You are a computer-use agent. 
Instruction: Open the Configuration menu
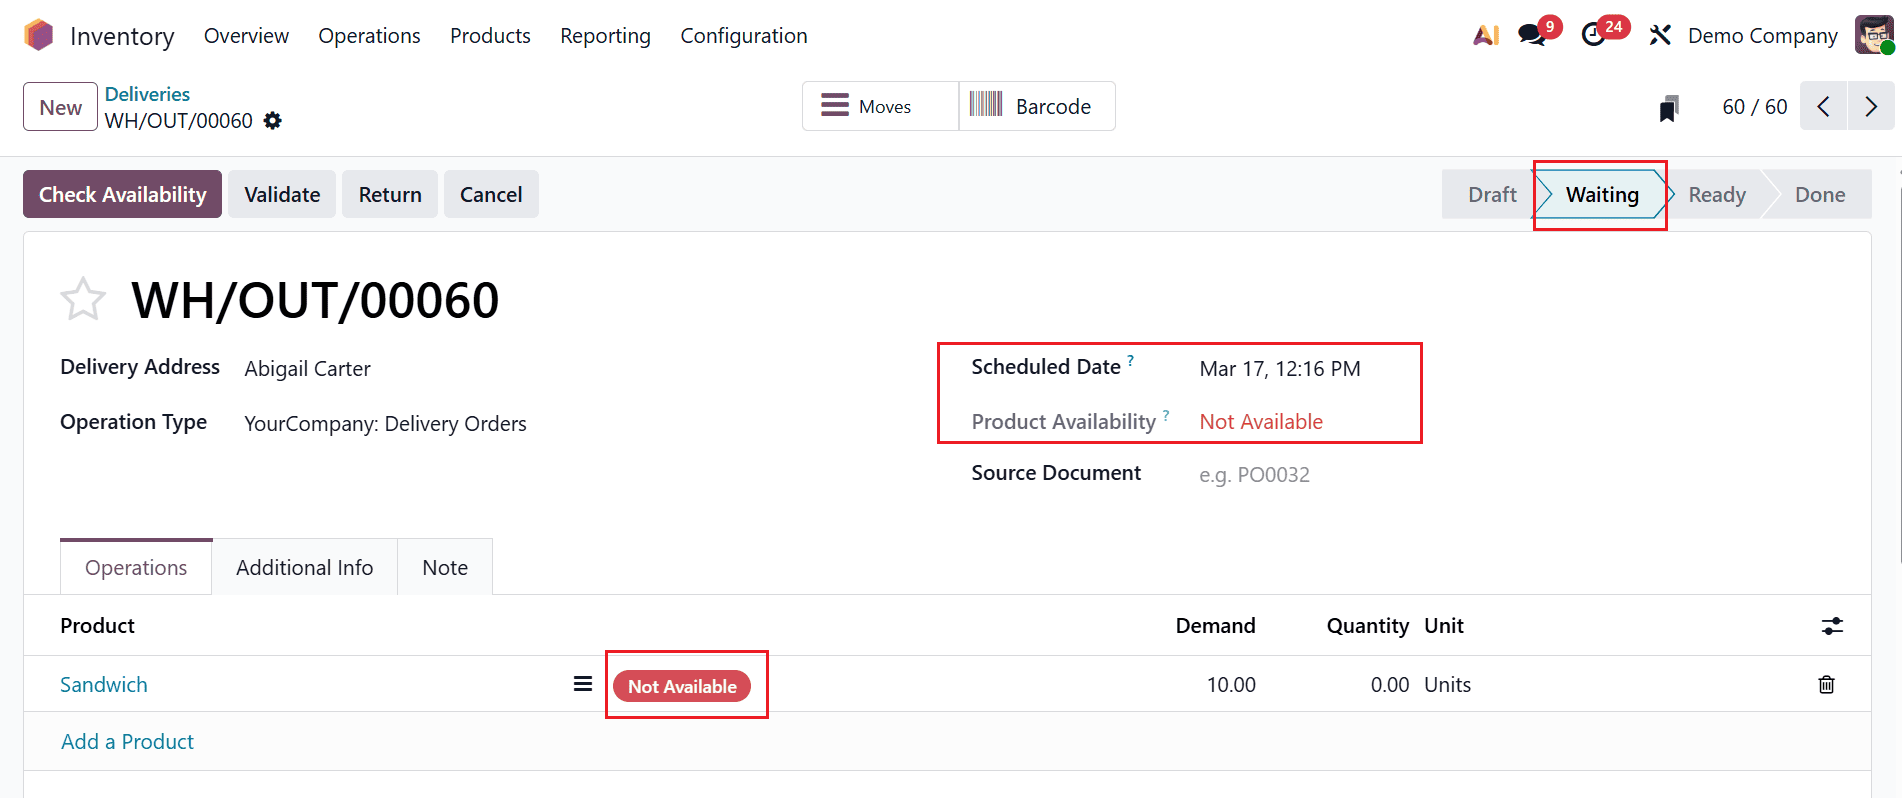pos(744,36)
